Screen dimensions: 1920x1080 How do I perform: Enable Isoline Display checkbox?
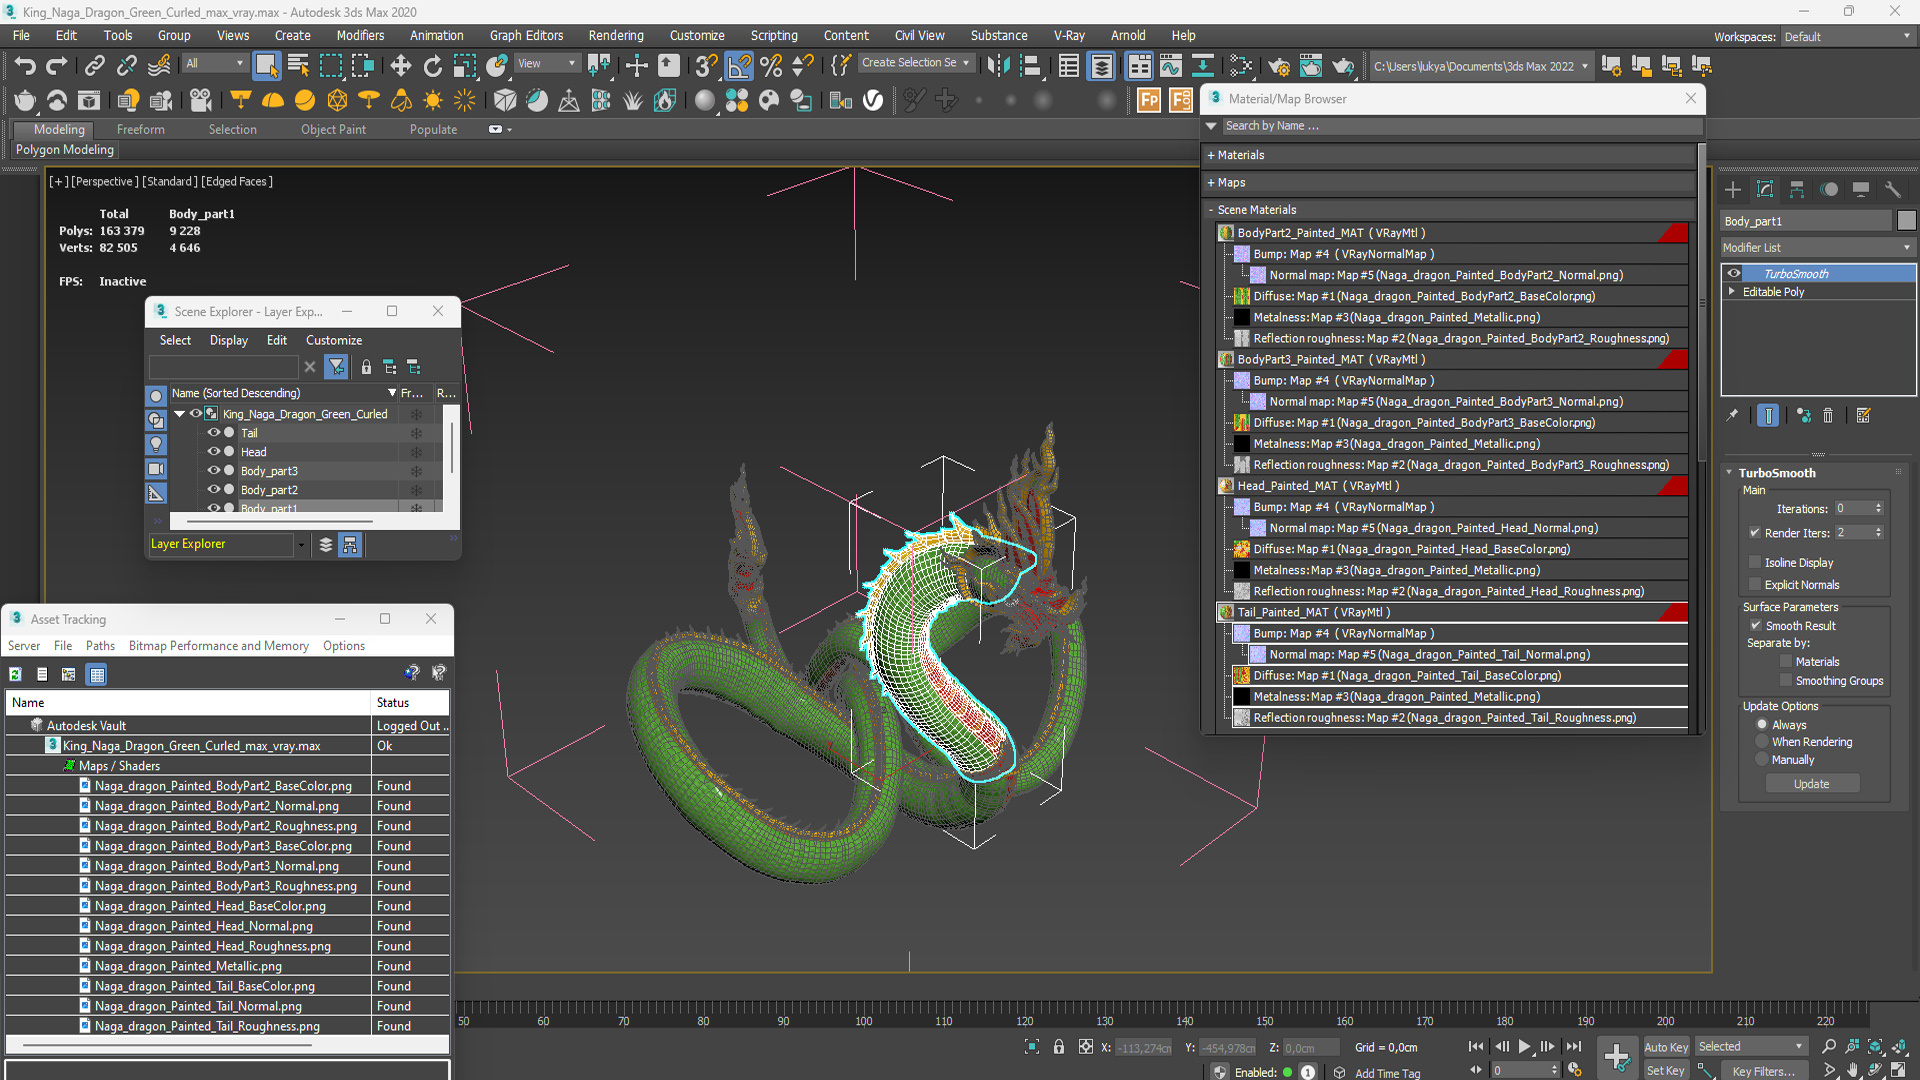[x=1755, y=562]
